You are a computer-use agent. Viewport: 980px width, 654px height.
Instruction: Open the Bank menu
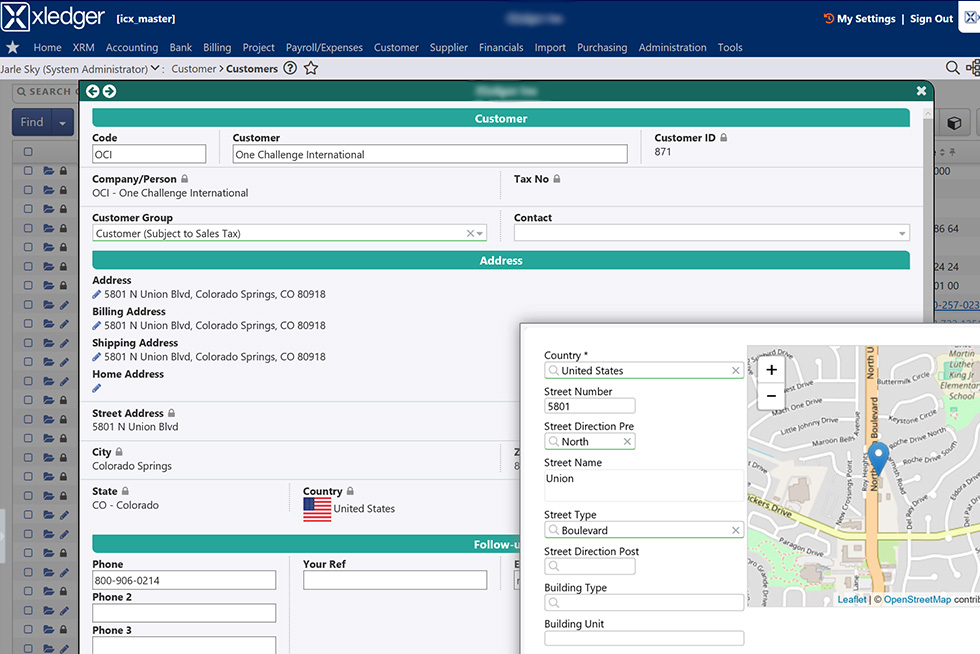181,48
